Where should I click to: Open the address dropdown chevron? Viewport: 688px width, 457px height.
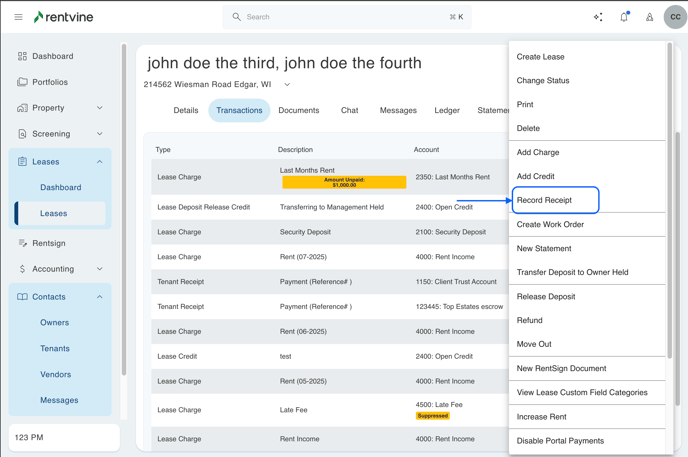[x=287, y=85]
